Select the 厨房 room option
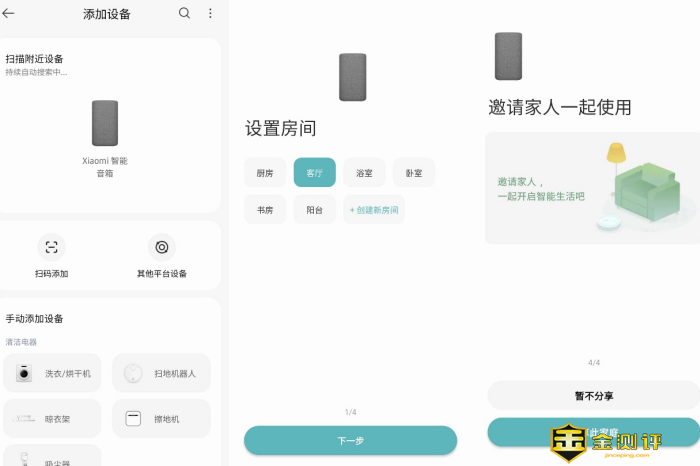This screenshot has height=466, width=700. [265, 173]
